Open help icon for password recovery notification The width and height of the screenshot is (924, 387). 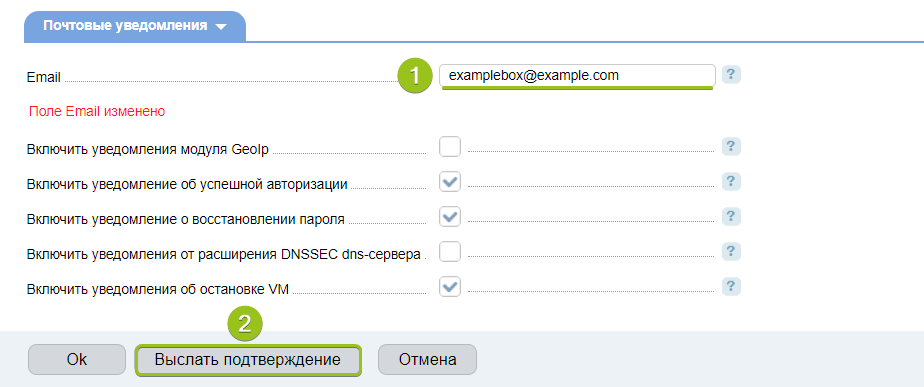[731, 216]
